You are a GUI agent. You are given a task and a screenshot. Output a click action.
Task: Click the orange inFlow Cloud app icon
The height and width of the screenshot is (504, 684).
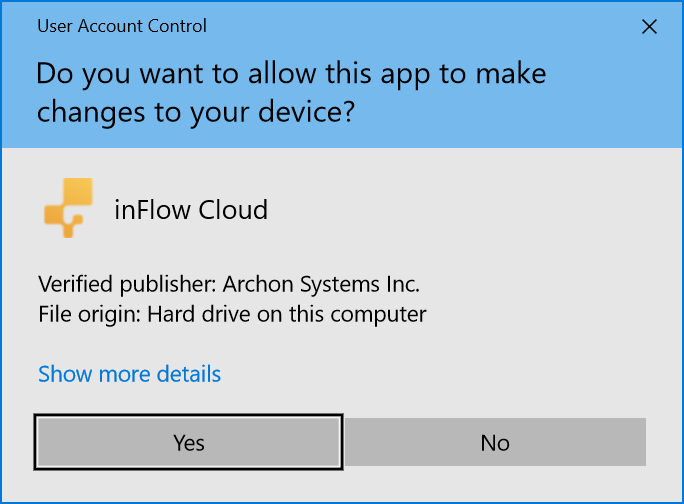(68, 208)
